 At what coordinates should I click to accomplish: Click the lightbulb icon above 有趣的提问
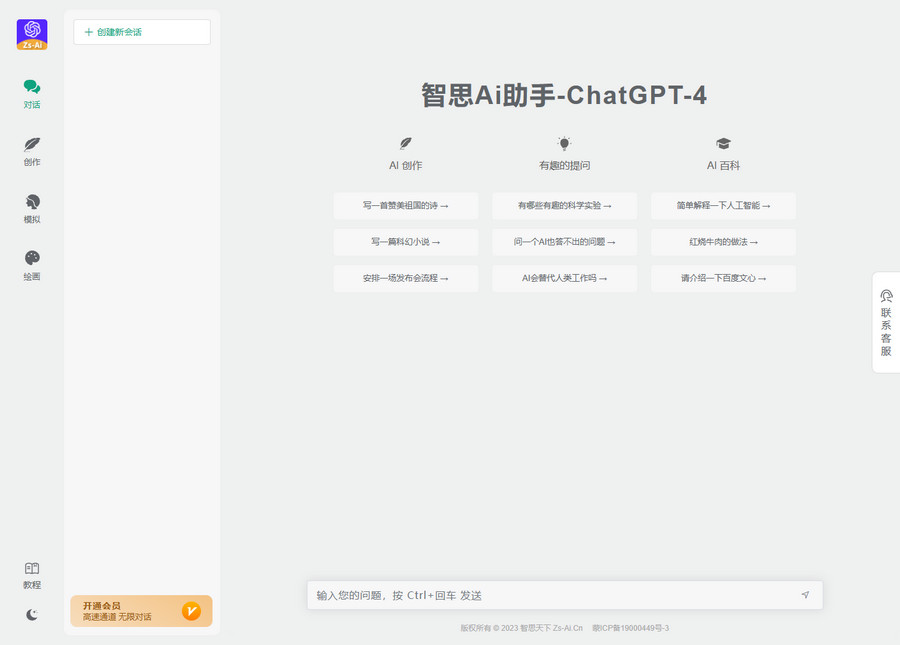tap(564, 141)
